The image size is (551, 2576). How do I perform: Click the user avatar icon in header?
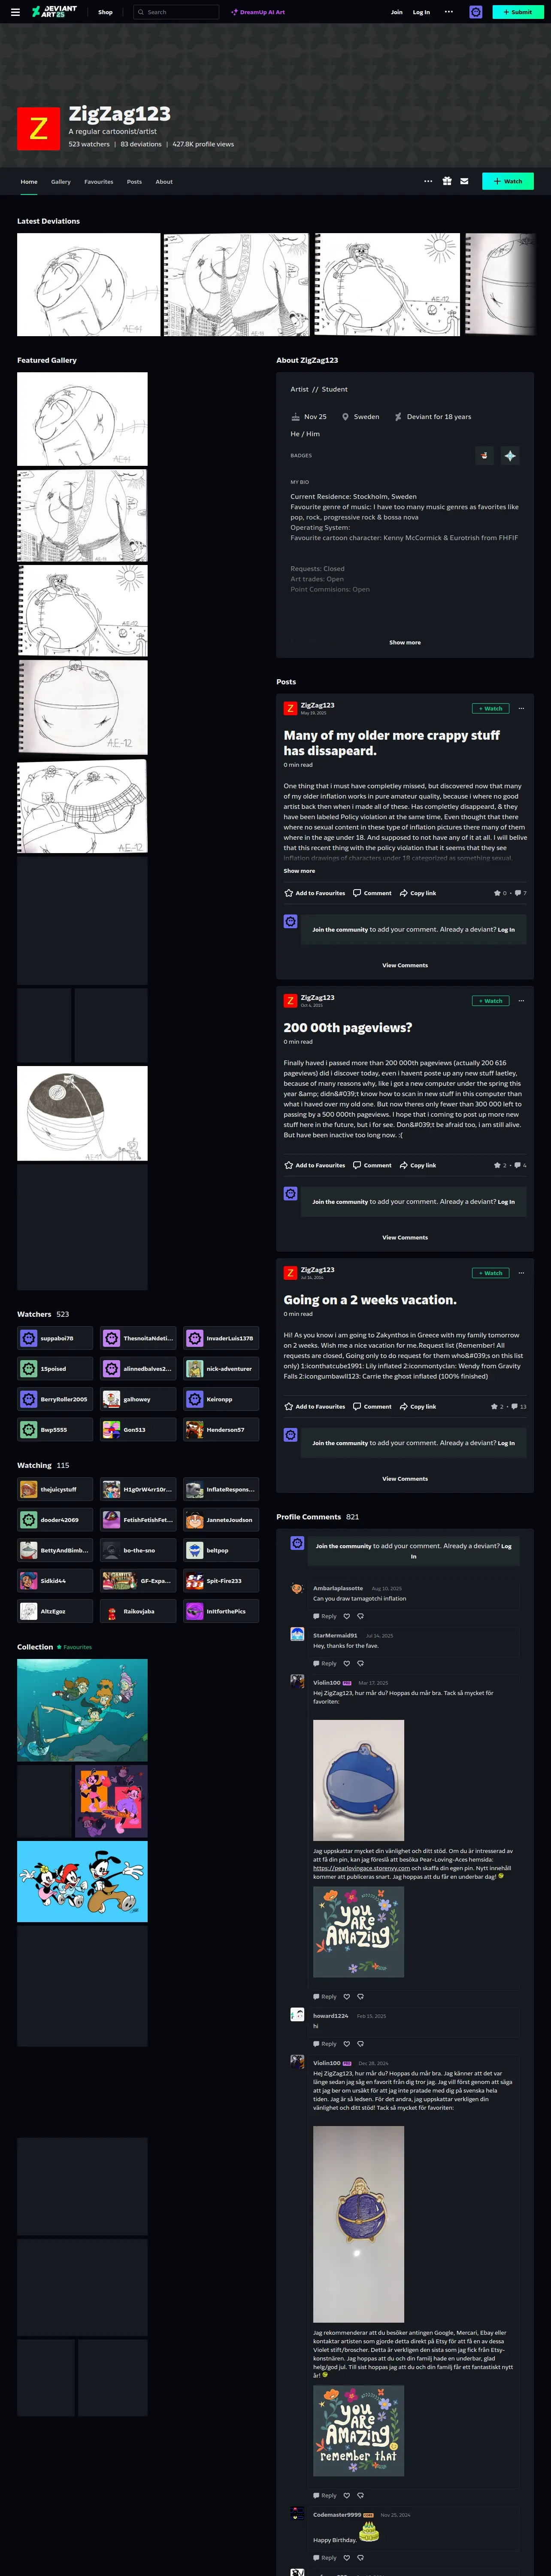(476, 12)
